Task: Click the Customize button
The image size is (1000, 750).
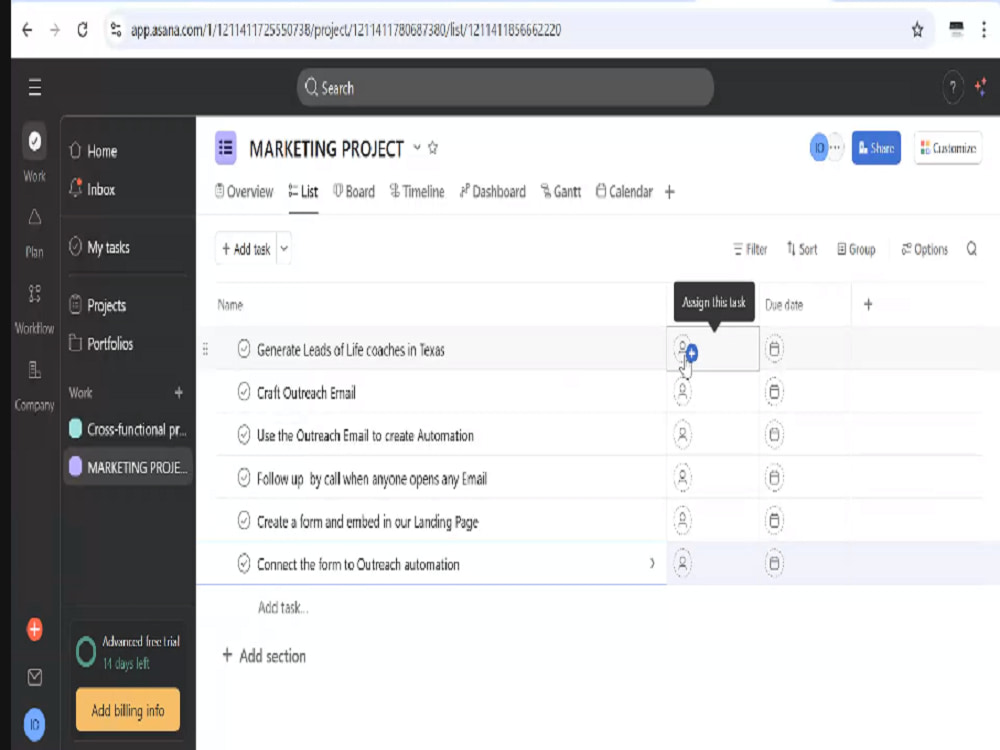Action: tap(948, 148)
